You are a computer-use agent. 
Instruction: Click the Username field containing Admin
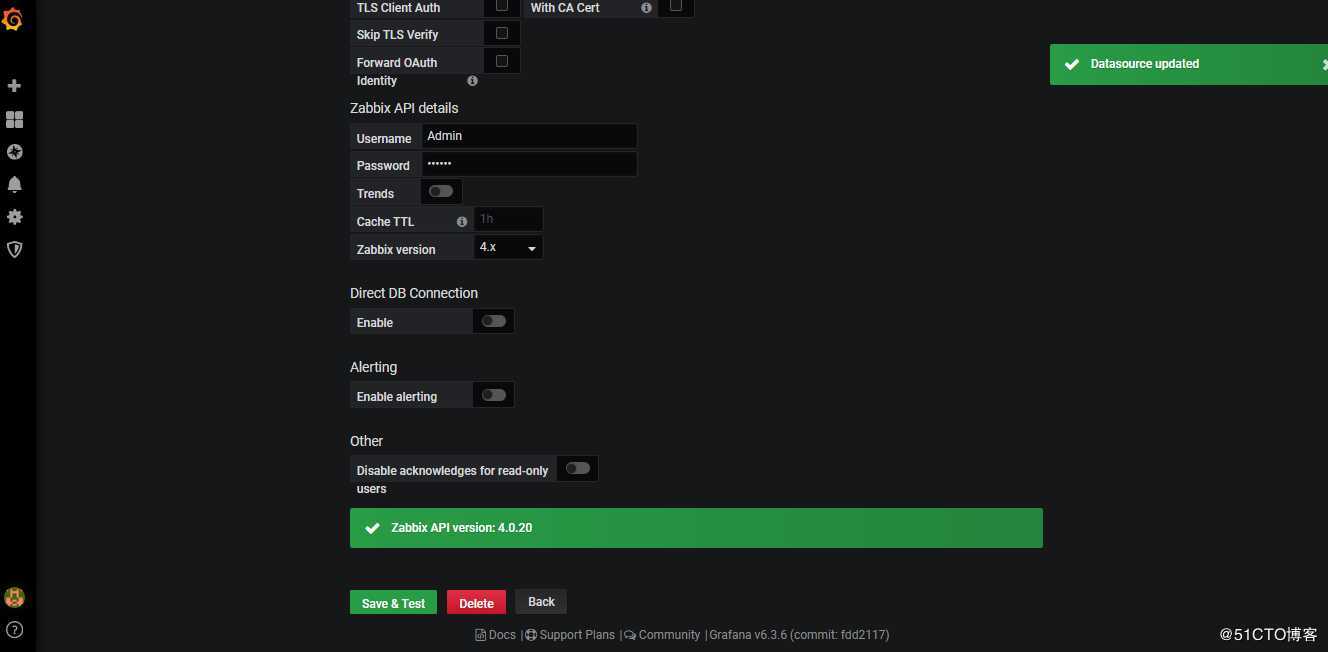click(529, 136)
